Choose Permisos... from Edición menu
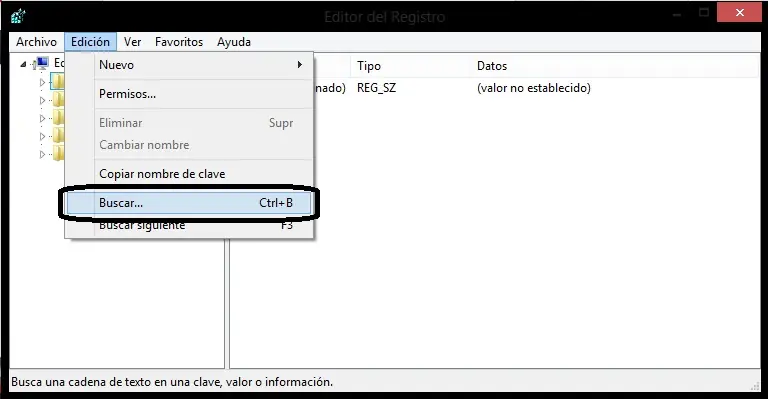Image resolution: width=768 pixels, height=399 pixels. point(189,94)
